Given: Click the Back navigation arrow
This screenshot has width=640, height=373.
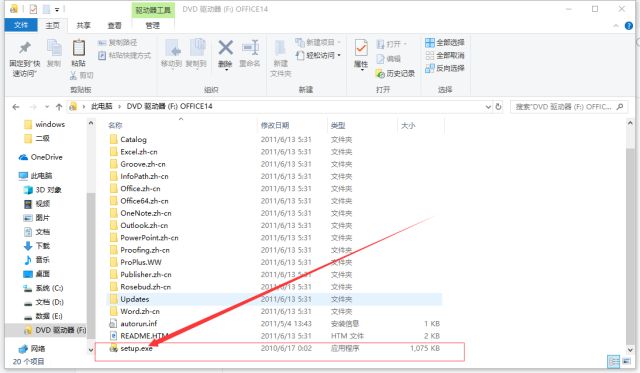Looking at the screenshot, I should coord(16,107).
